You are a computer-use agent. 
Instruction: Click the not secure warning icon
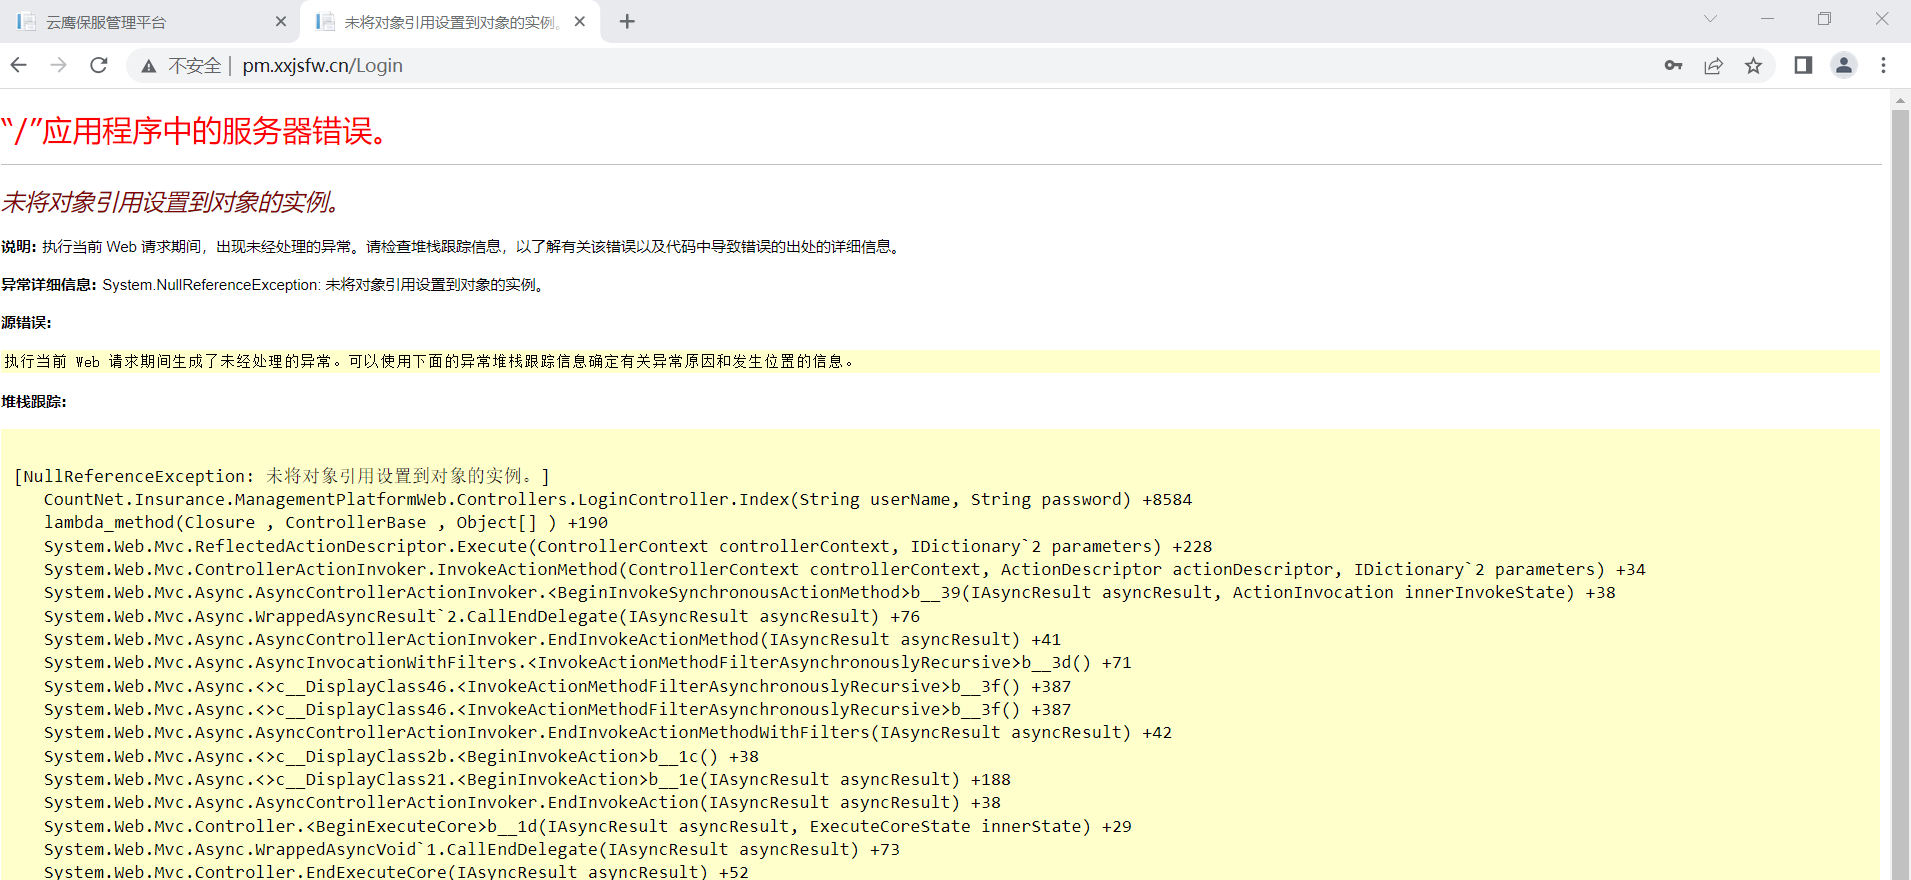[149, 66]
